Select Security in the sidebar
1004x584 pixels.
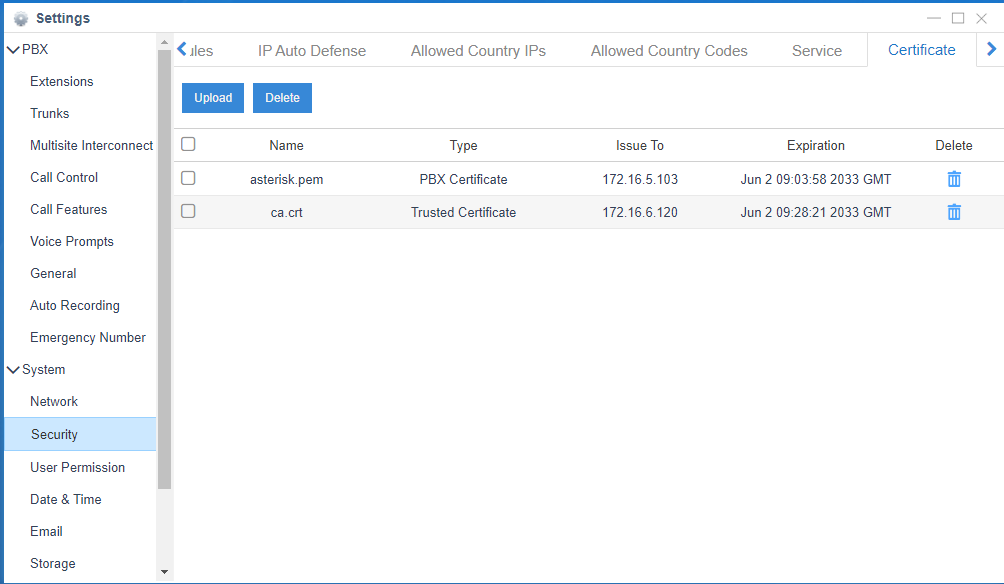click(80, 434)
